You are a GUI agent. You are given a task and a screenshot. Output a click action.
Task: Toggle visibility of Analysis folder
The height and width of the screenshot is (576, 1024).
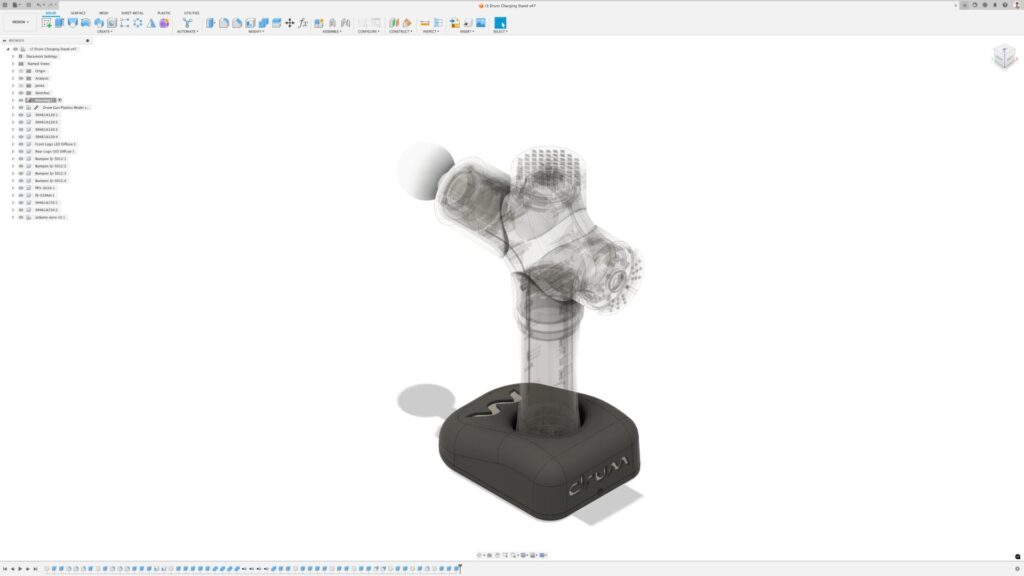21,78
